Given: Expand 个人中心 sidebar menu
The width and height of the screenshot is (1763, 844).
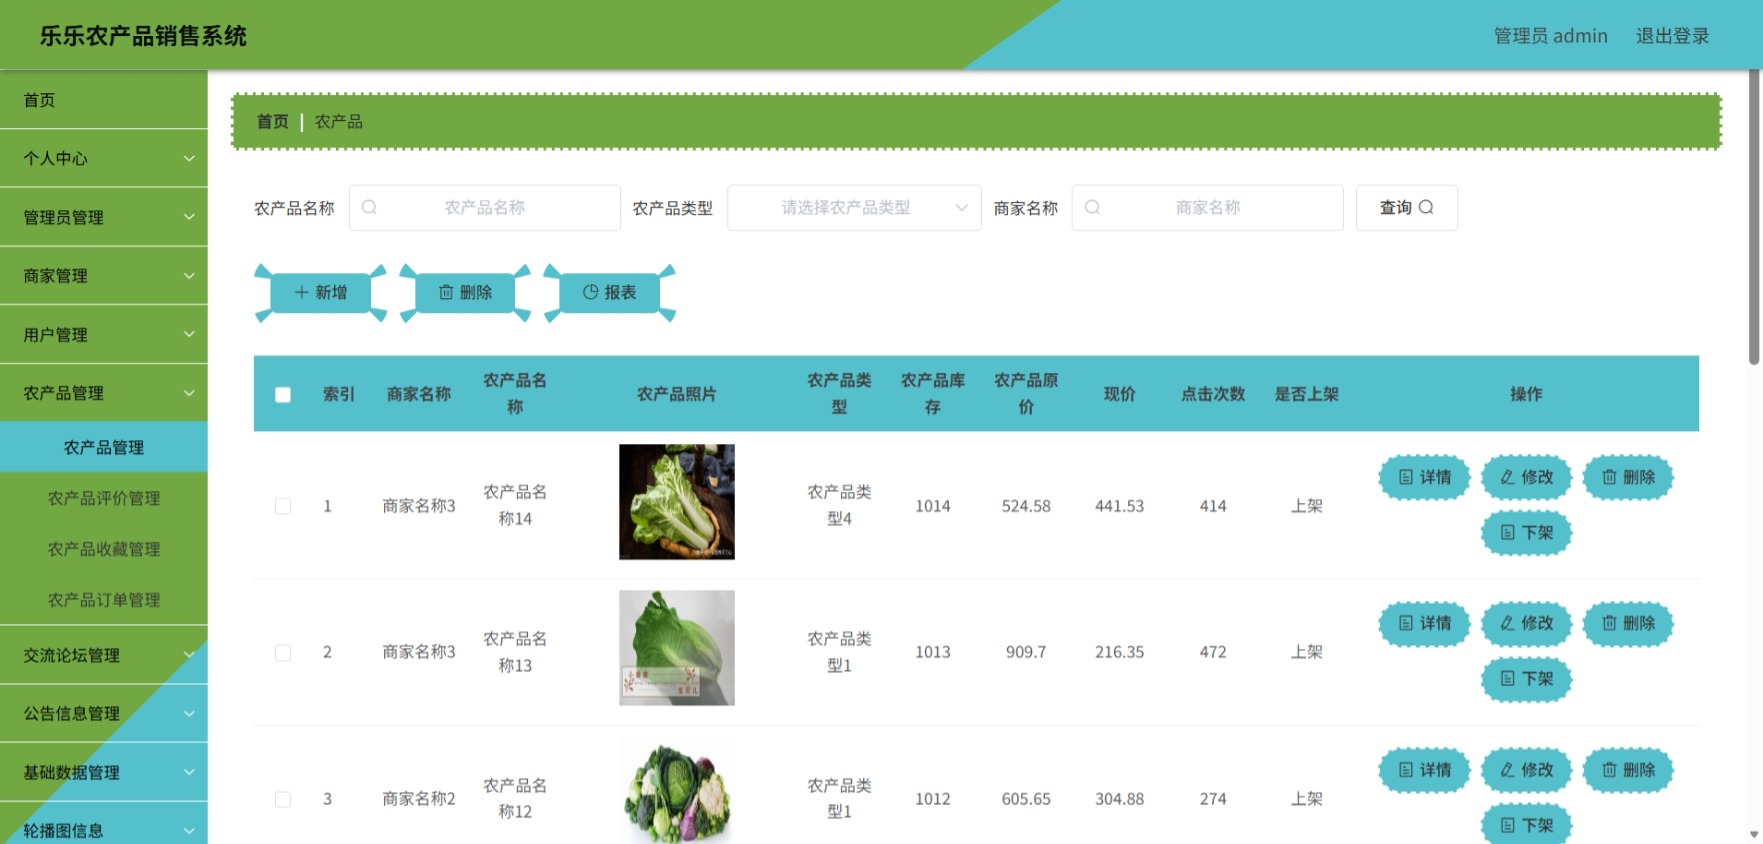Looking at the screenshot, I should (104, 158).
